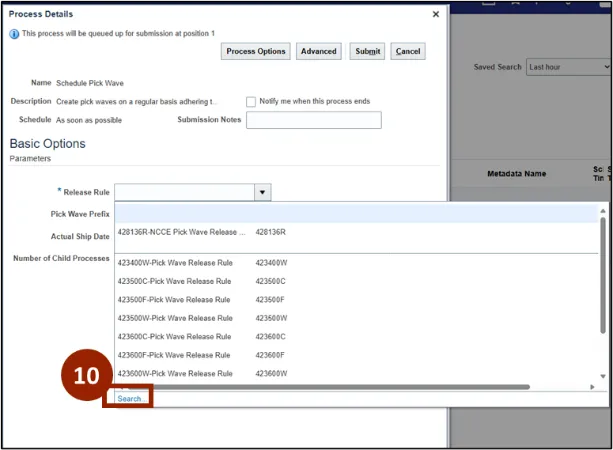
Task: Click the list scroll up arrow
Action: [602, 212]
